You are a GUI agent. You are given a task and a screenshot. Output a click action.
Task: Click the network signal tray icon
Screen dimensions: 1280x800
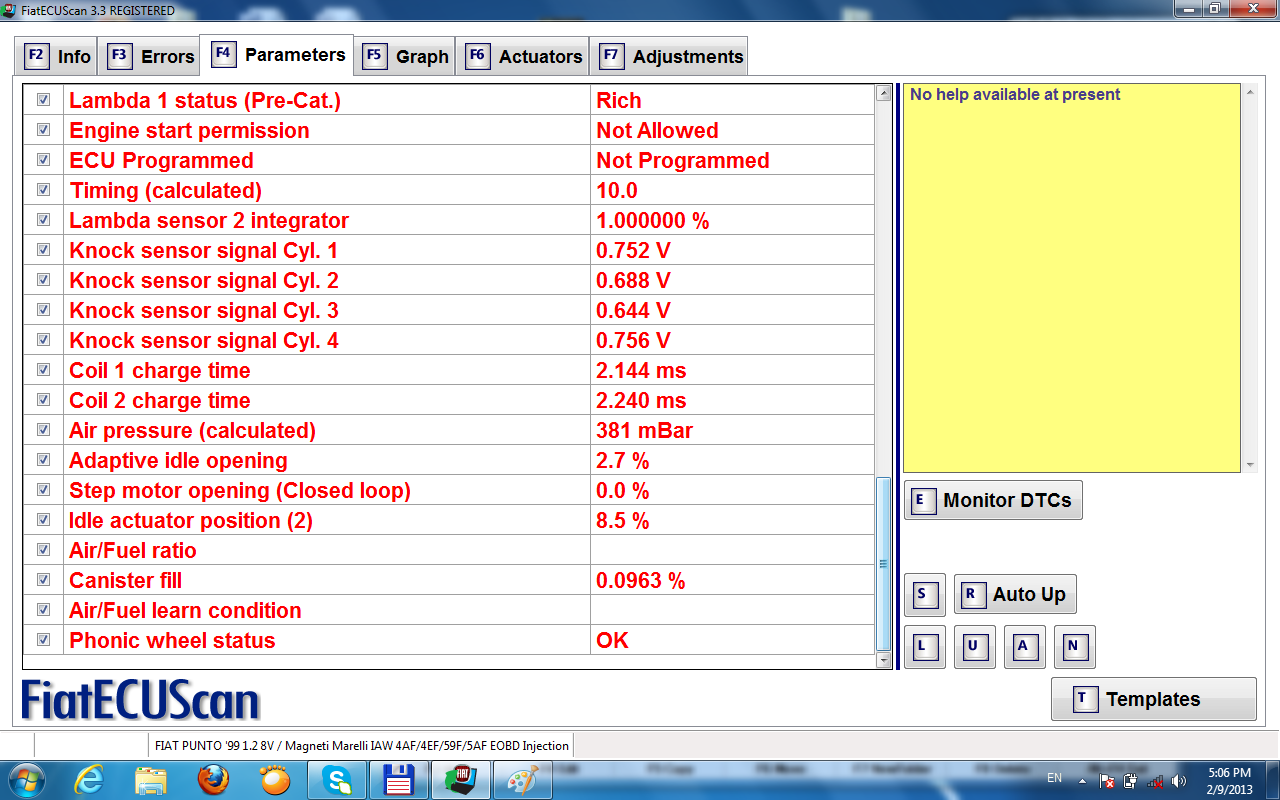1155,781
